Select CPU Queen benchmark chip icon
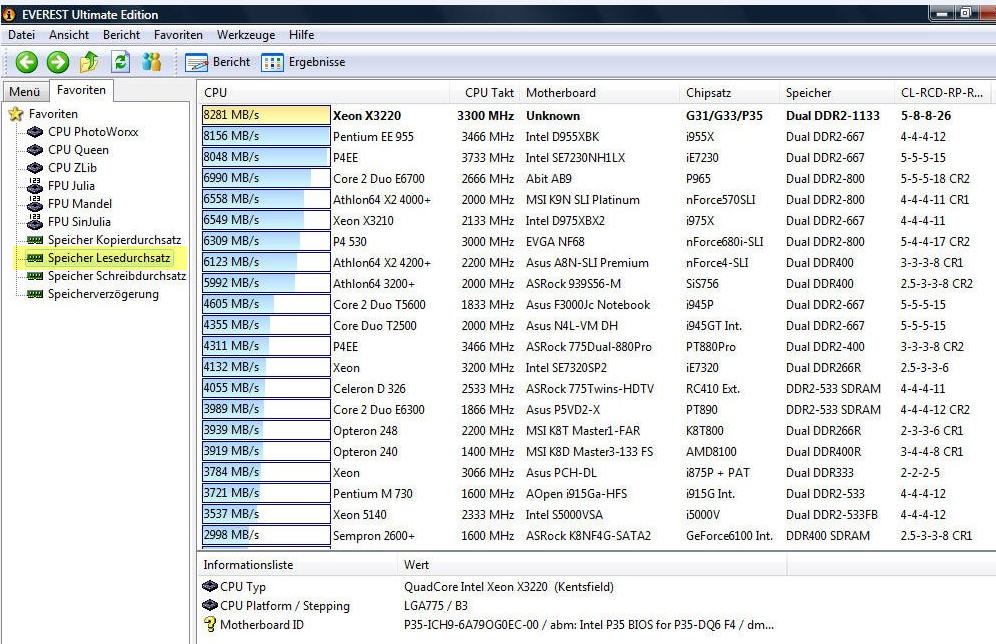Viewport: 996px width, 644px height. point(35,150)
